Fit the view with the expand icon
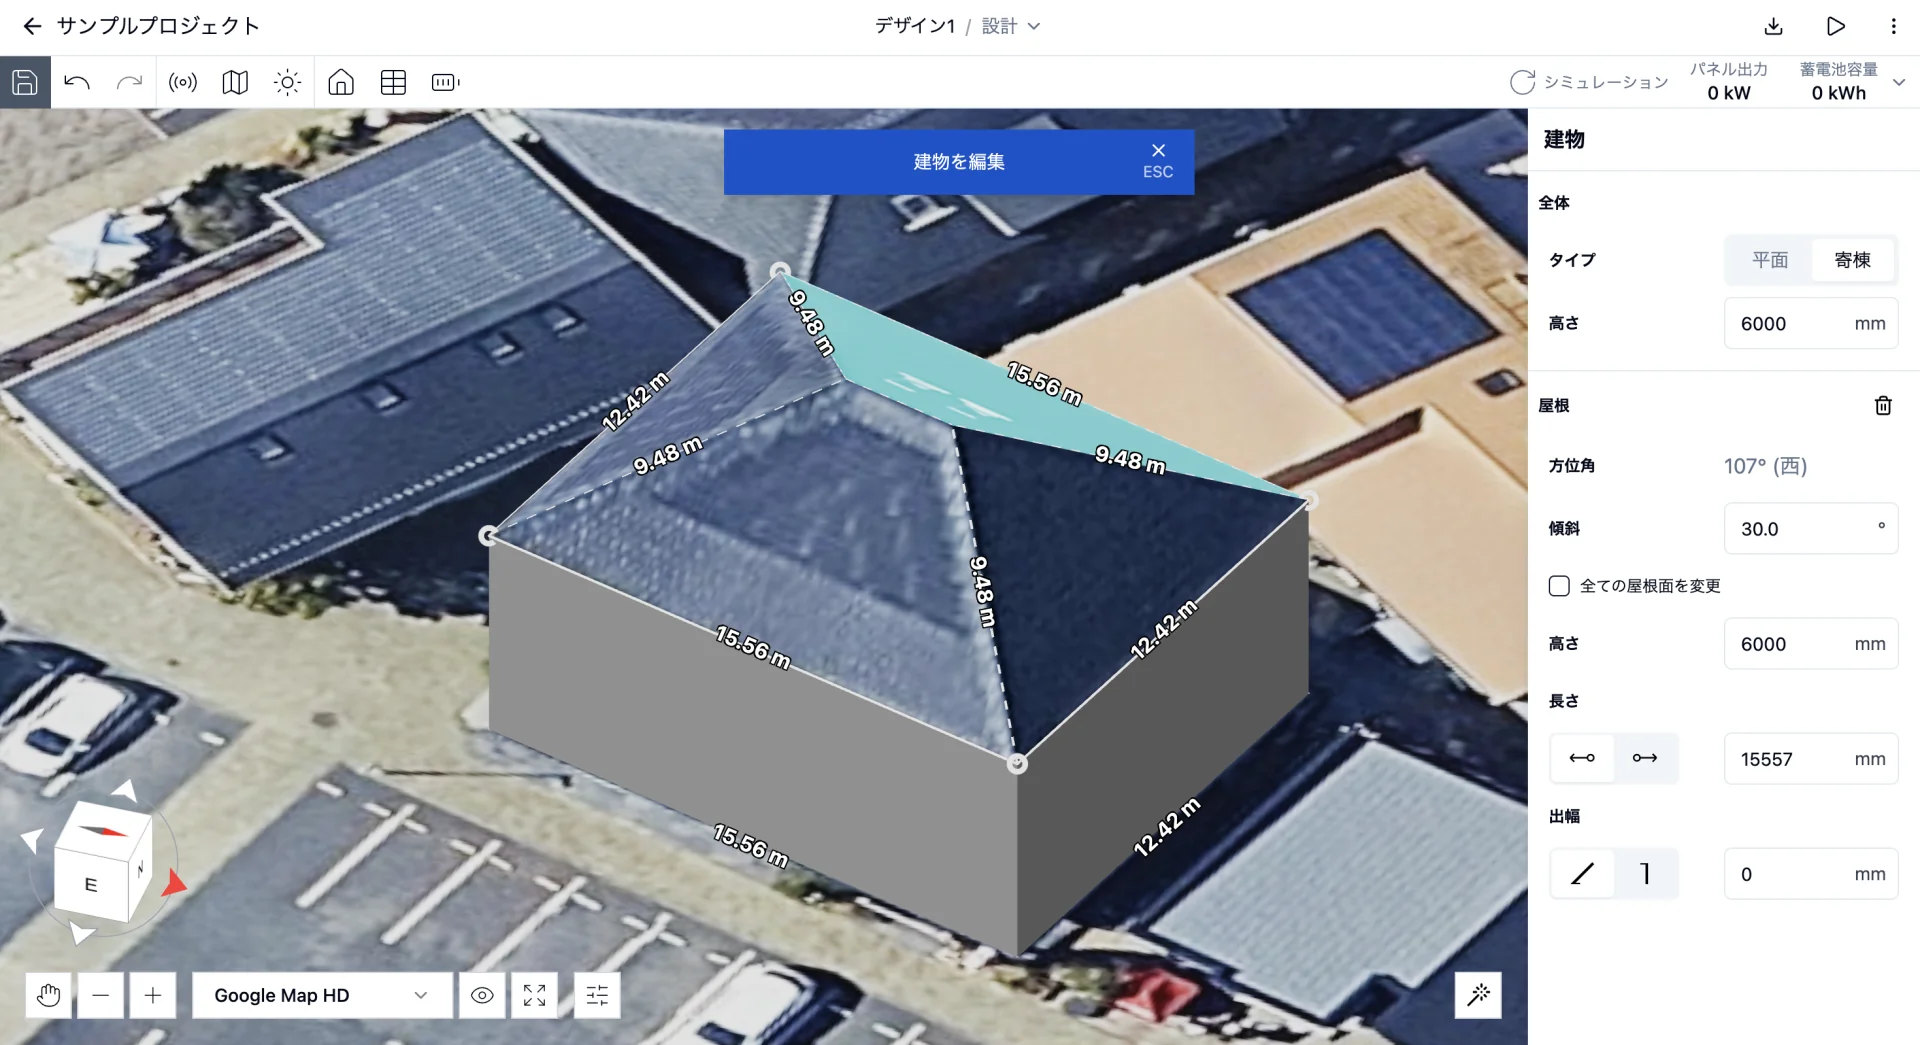The image size is (1920, 1045). click(535, 995)
